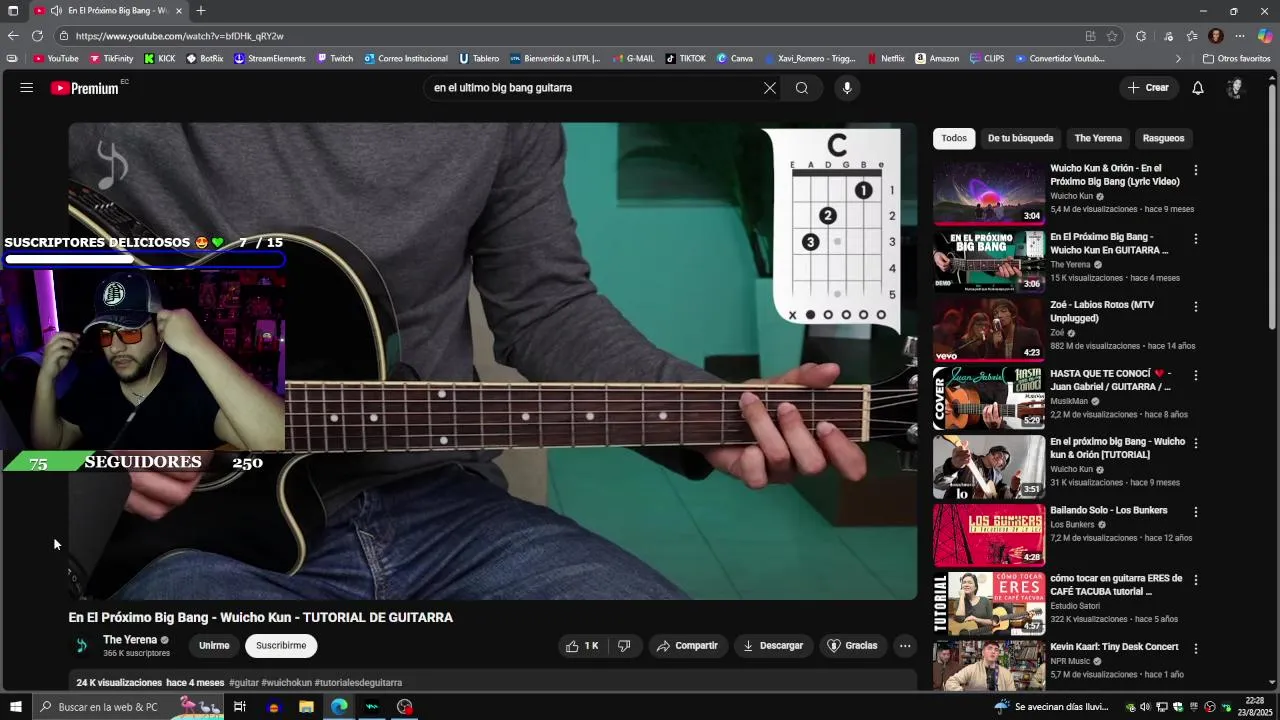The width and height of the screenshot is (1280, 720).
Task: Open YouTube notifications bell
Action: coord(1198,88)
